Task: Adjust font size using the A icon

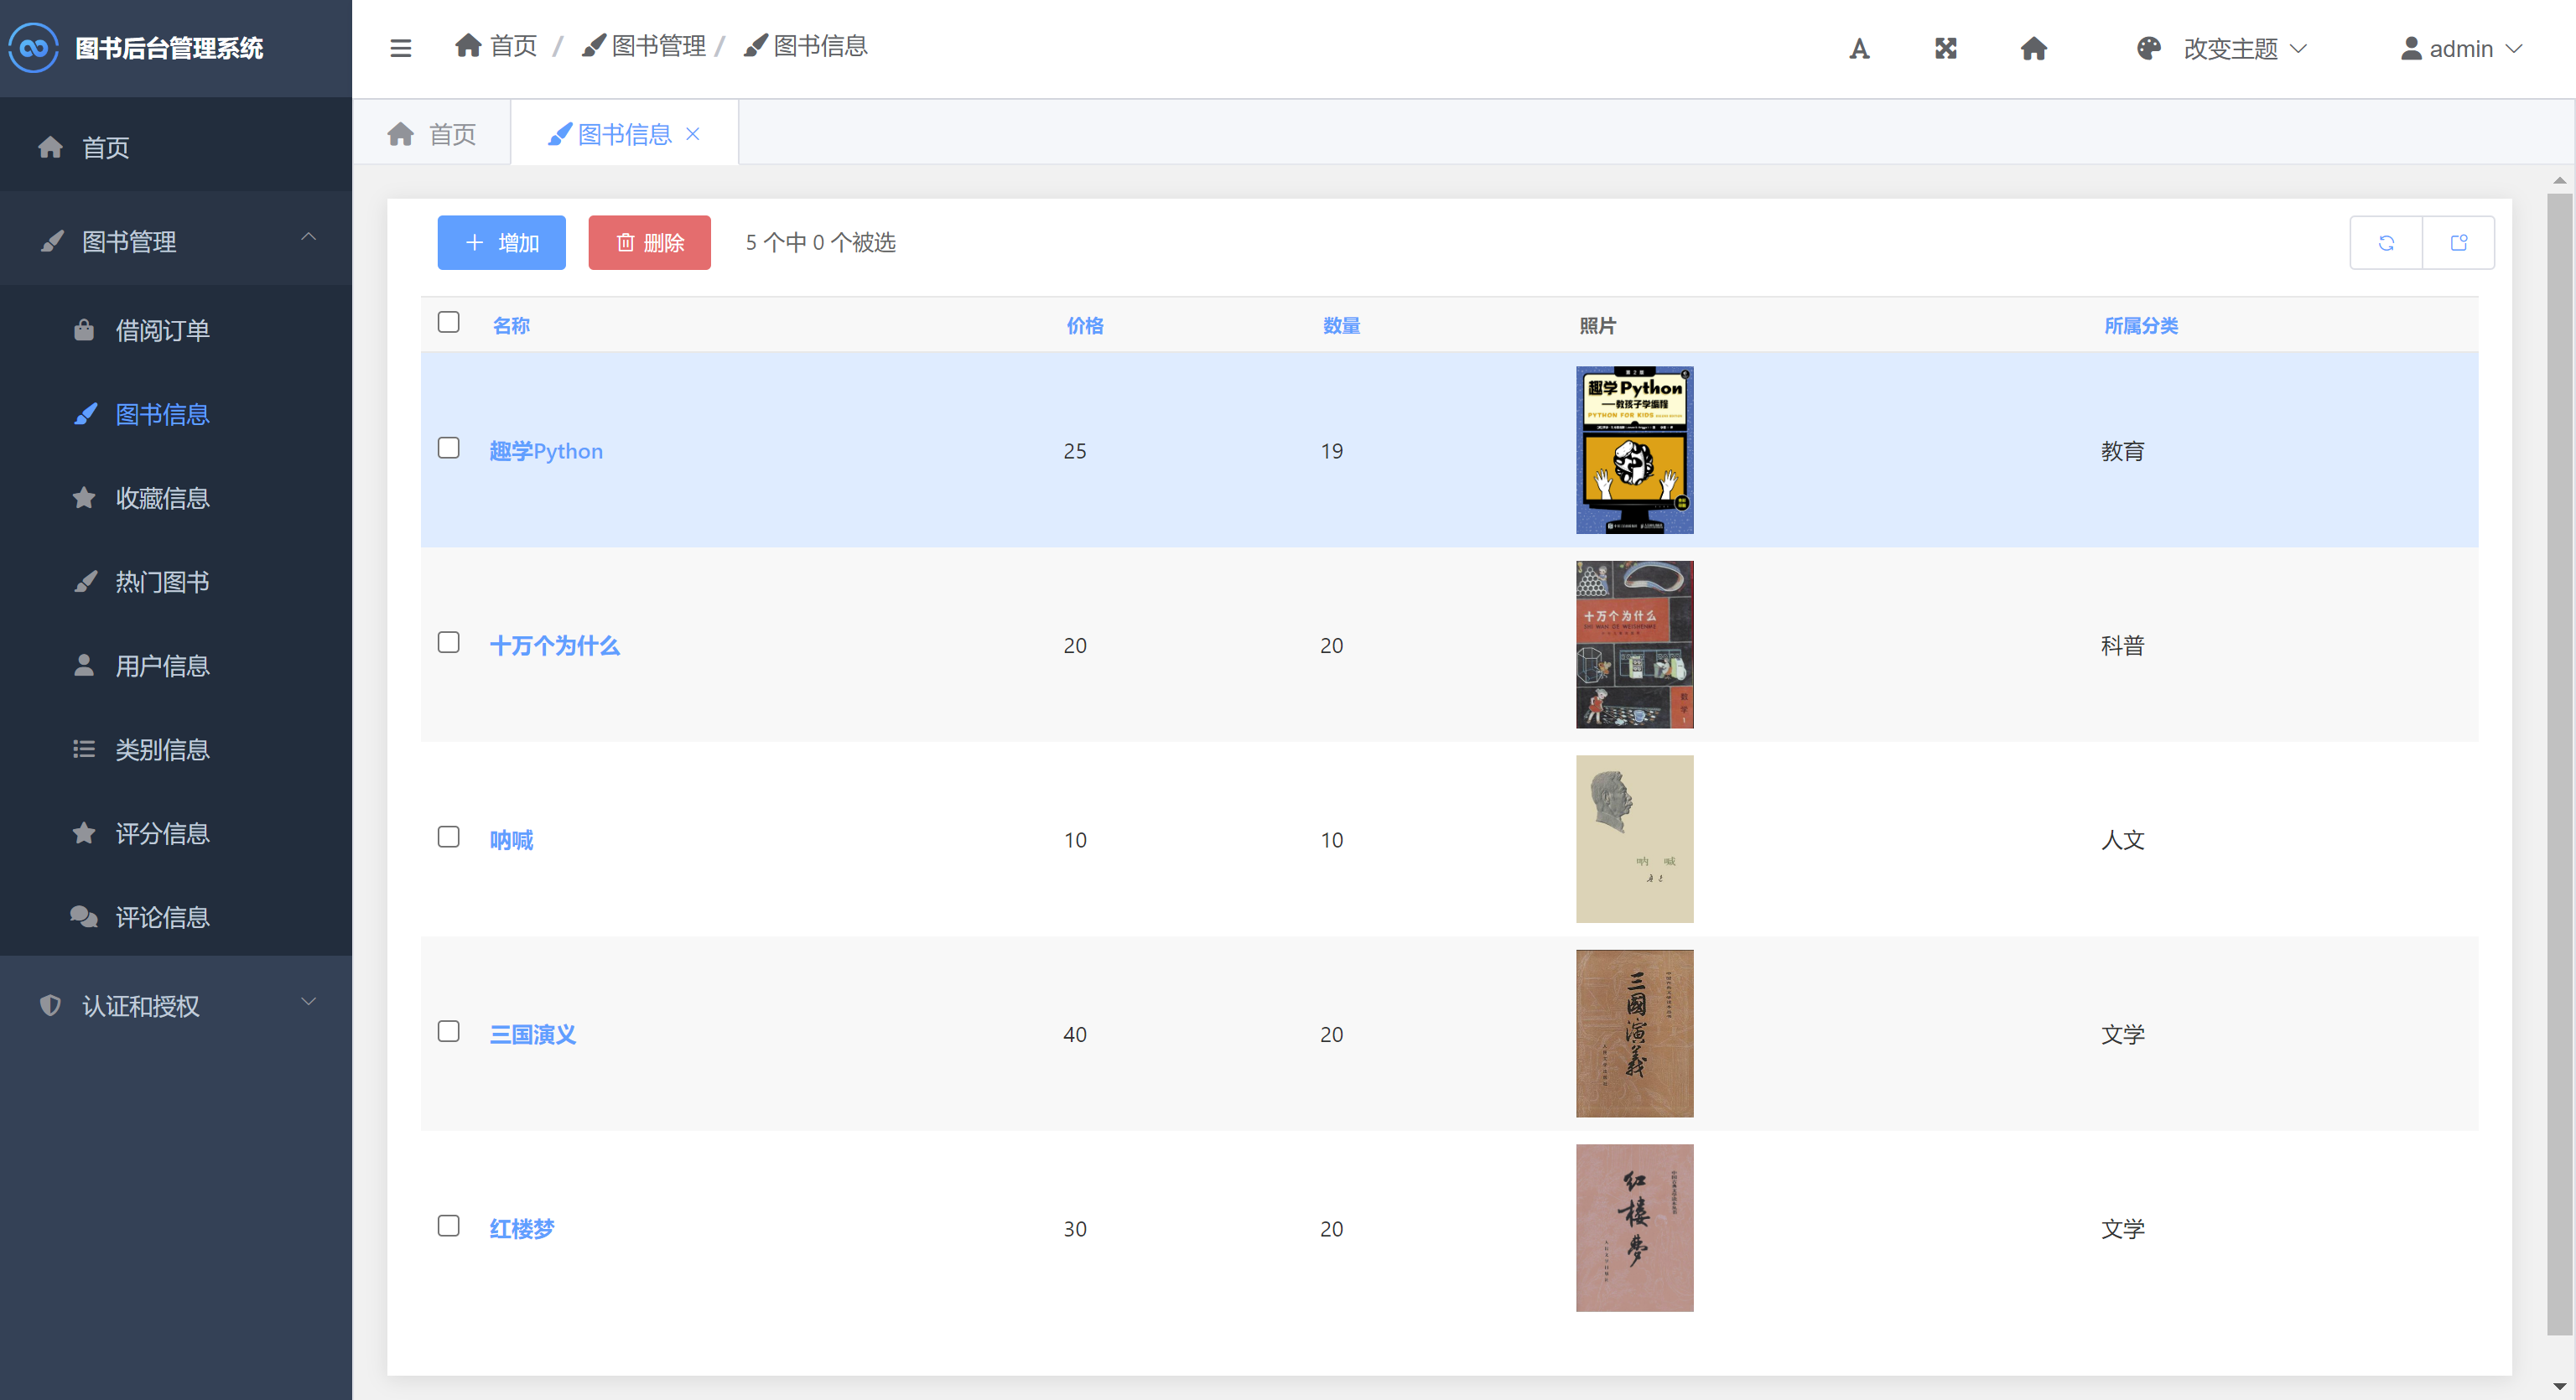Action: (1858, 48)
